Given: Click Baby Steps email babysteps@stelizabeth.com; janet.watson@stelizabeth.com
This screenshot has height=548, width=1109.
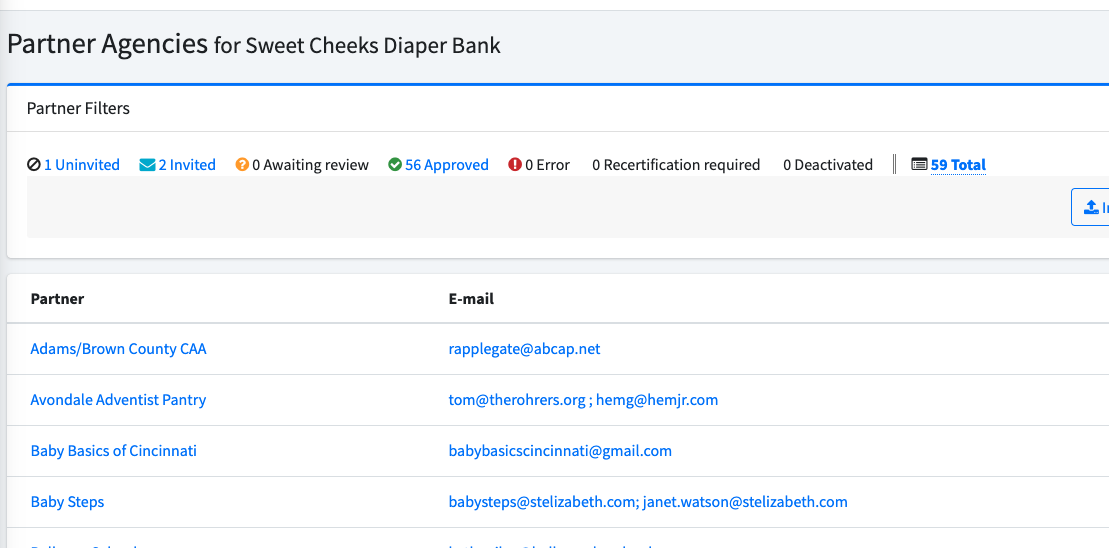Looking at the screenshot, I should 648,501.
